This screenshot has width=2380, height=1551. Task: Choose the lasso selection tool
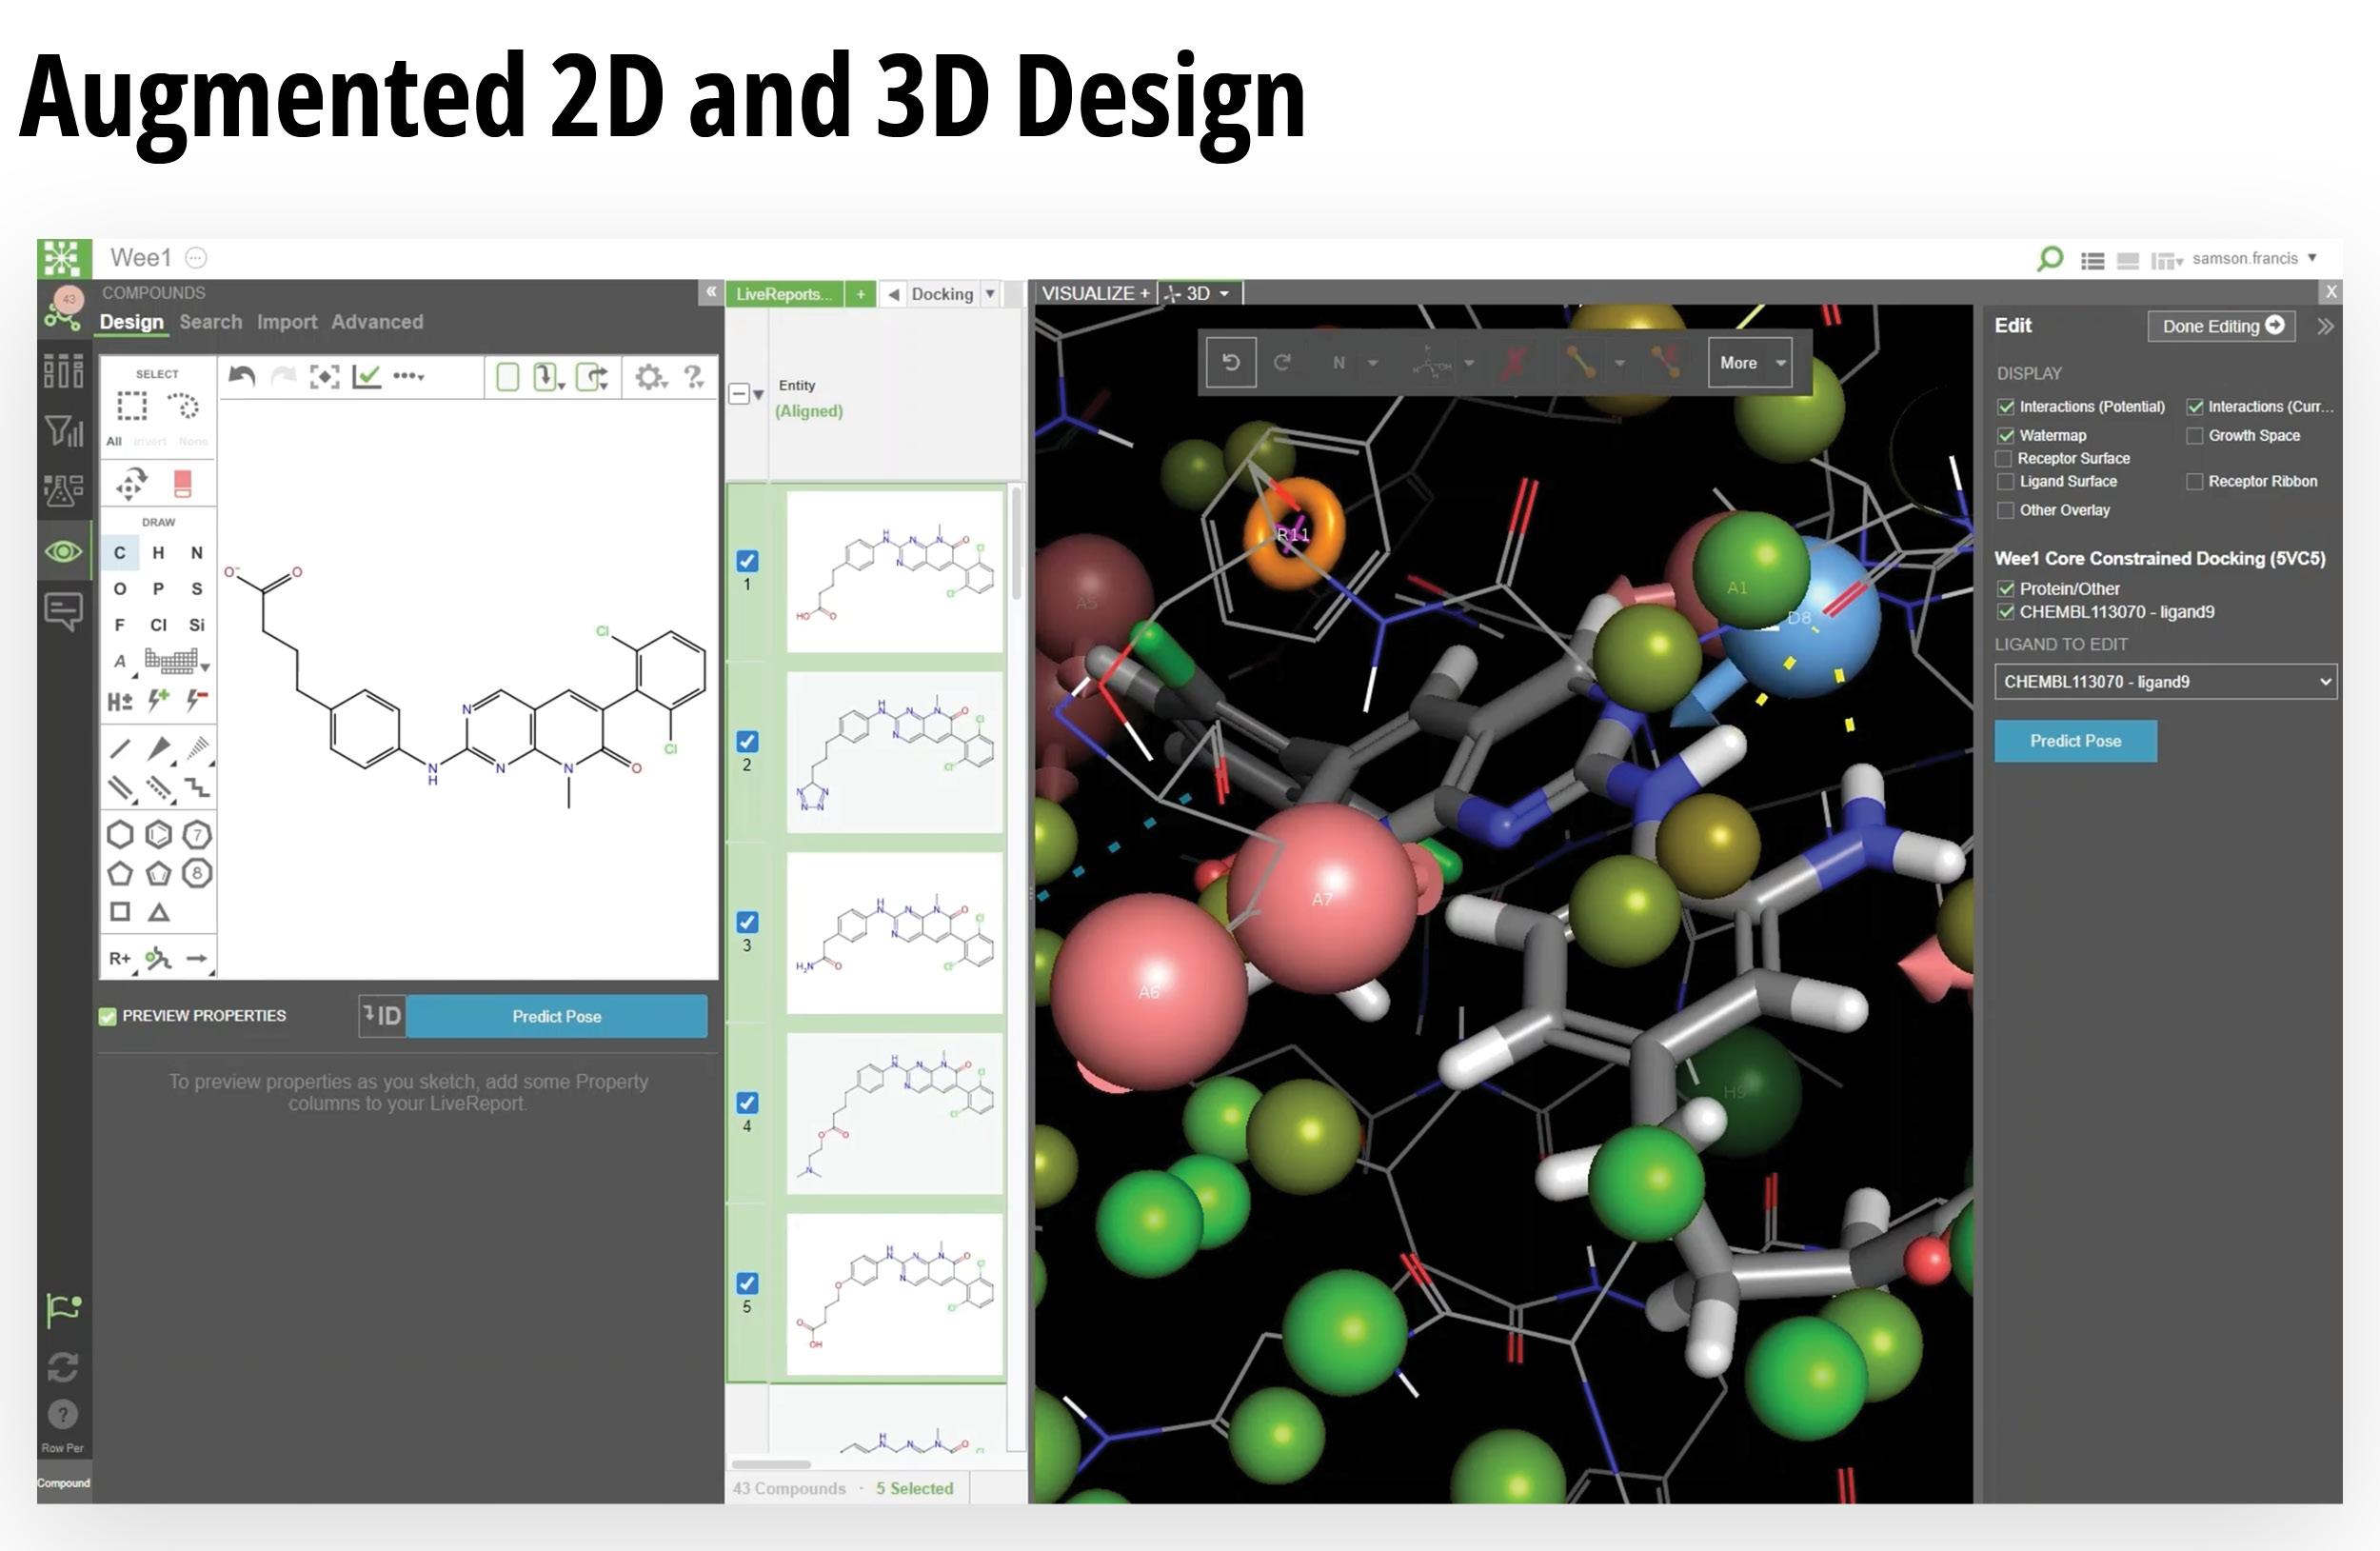[x=183, y=405]
